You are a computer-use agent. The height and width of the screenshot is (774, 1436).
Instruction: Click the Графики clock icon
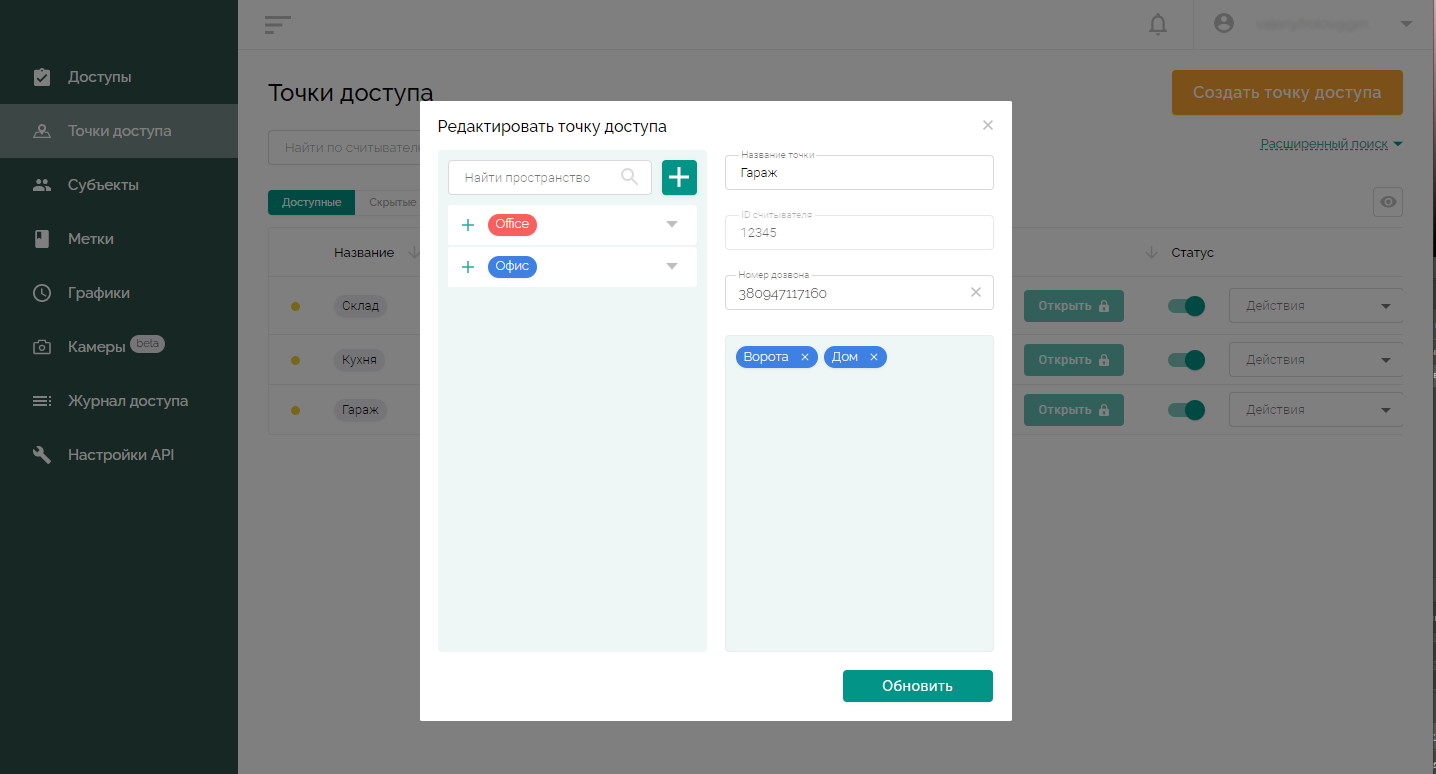pos(42,293)
